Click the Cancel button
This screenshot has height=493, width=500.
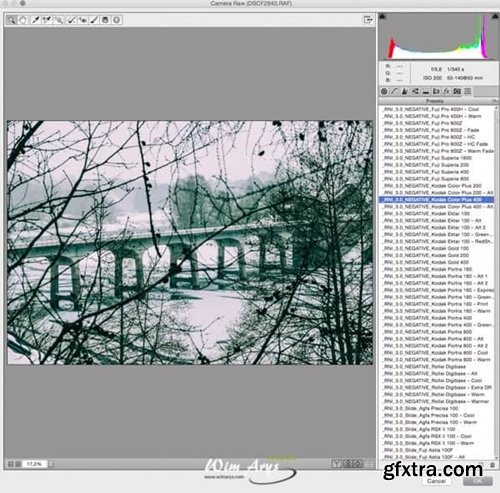coord(437,481)
